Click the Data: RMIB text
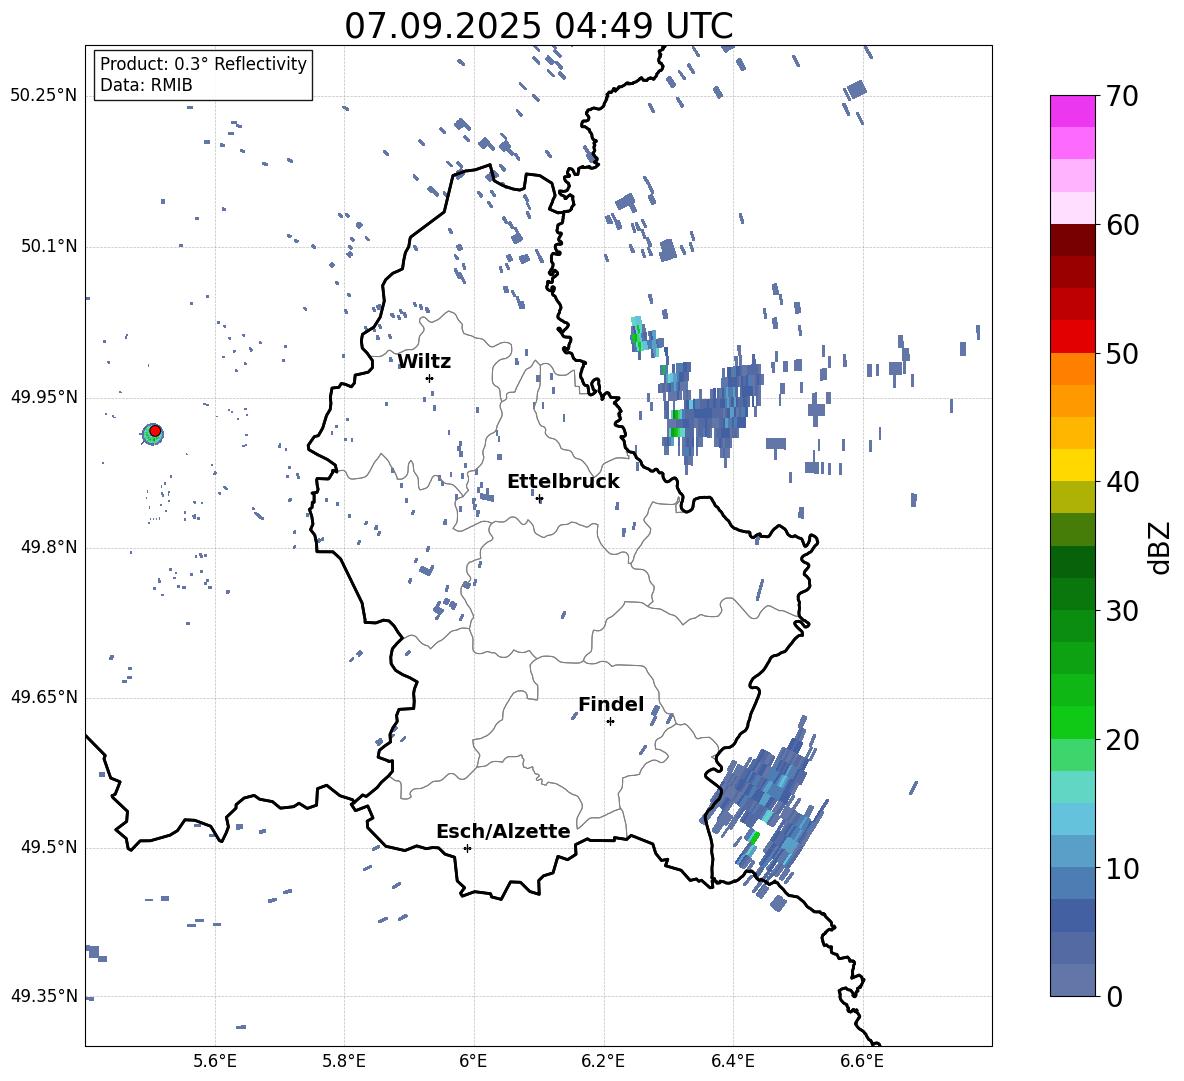This screenshot has height=1081, width=1184. (146, 85)
